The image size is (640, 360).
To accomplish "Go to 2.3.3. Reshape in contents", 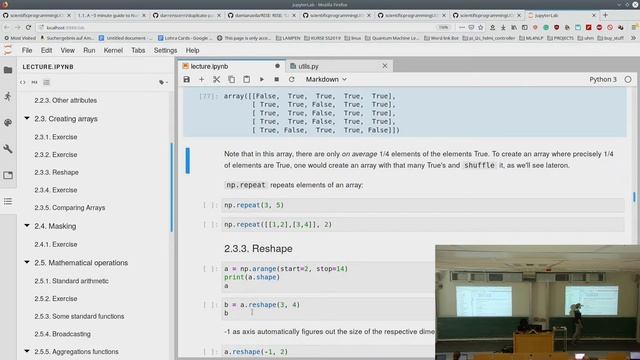I will pos(56,172).
